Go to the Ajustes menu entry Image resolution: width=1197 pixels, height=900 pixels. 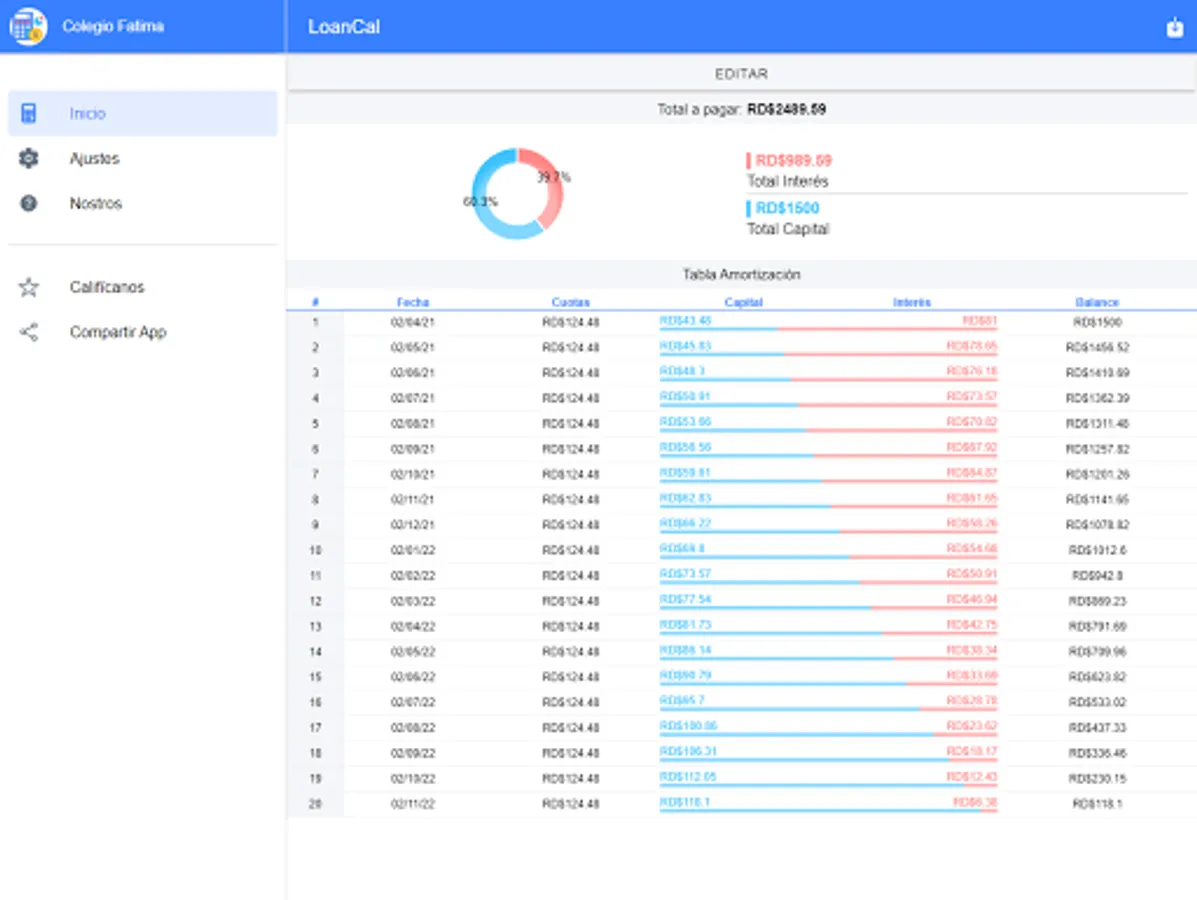(x=94, y=159)
